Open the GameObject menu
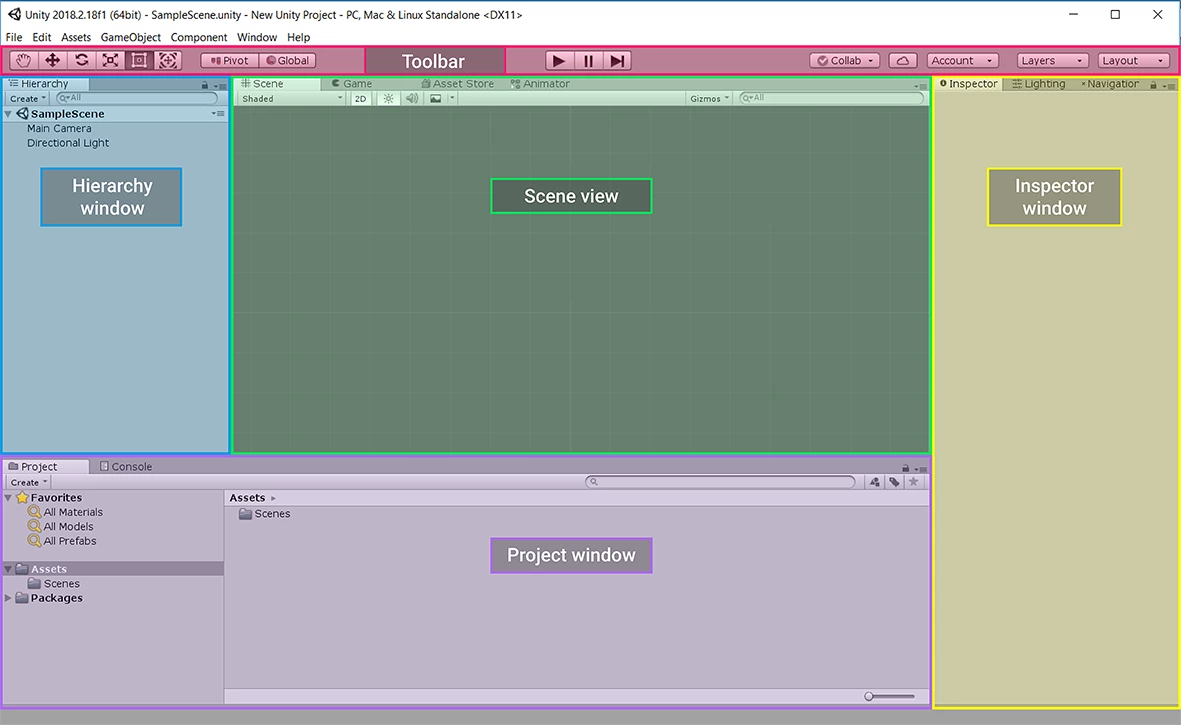 pyautogui.click(x=130, y=37)
